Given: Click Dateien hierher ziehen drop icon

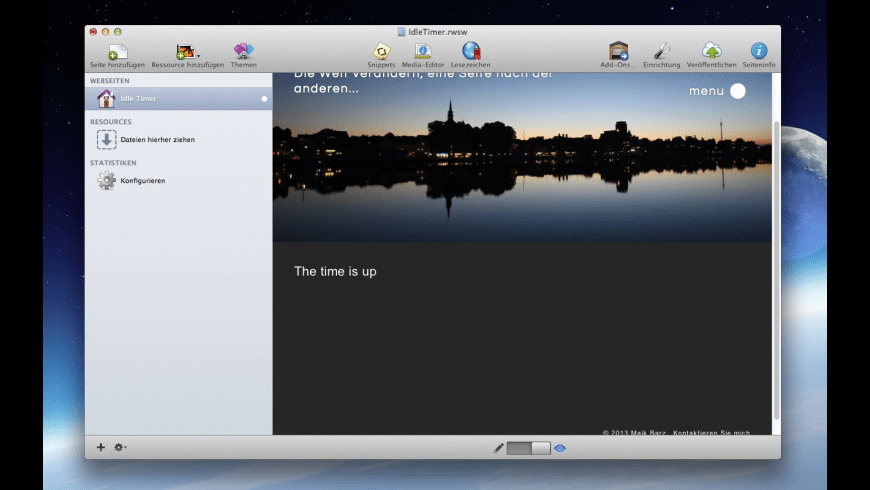Looking at the screenshot, I should click(x=107, y=139).
